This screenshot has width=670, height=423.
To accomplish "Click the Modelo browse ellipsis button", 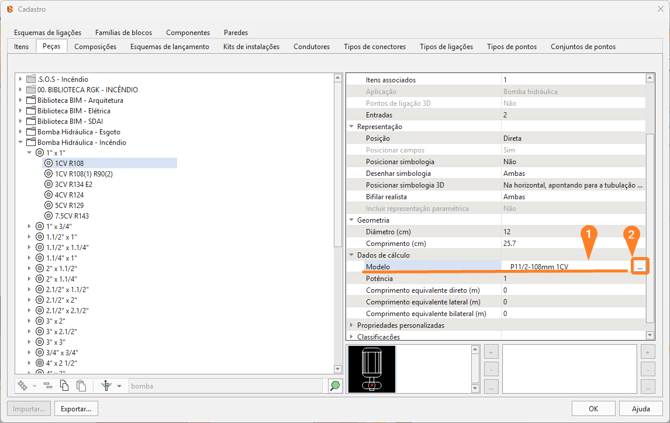I will (640, 267).
